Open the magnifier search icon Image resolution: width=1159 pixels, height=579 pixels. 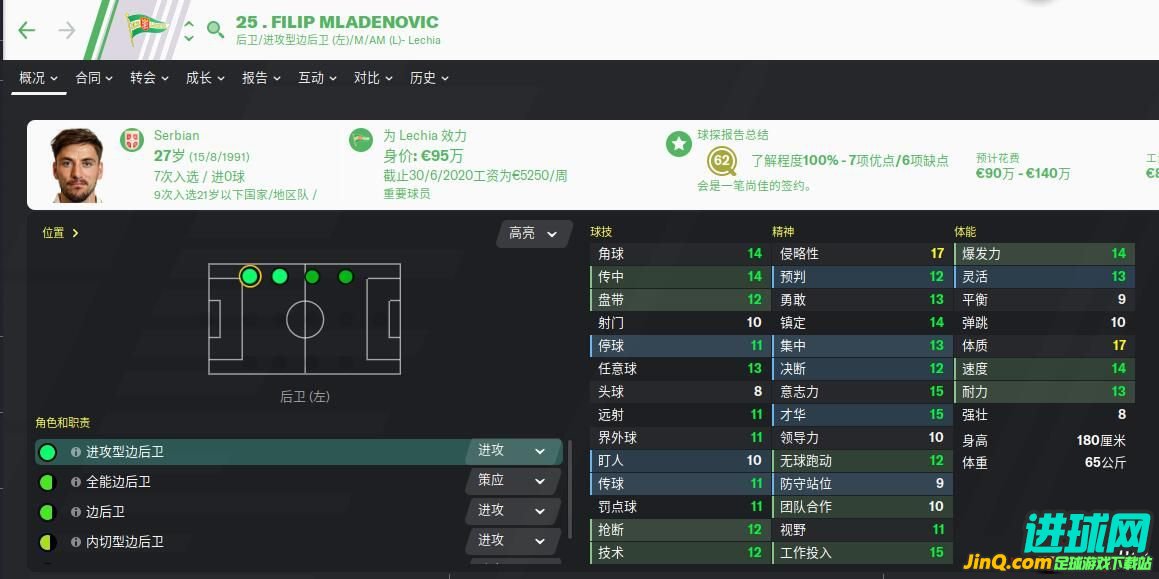pos(215,30)
